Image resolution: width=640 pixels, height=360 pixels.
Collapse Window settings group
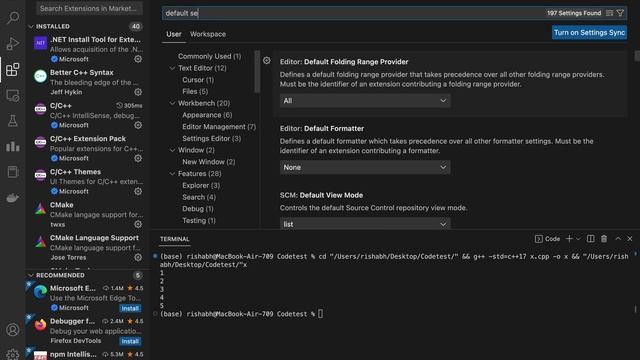pyautogui.click(x=172, y=150)
